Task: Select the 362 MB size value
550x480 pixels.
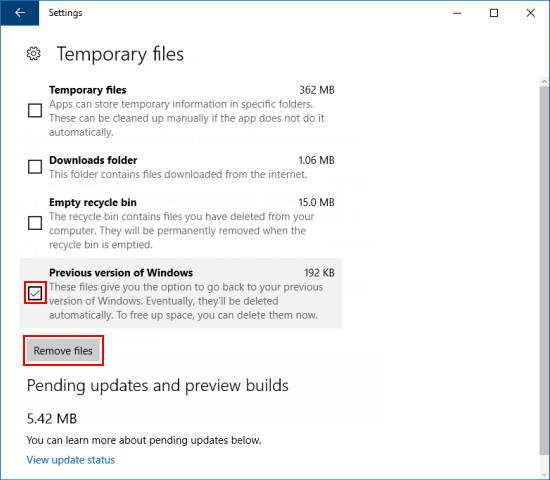Action: point(317,90)
